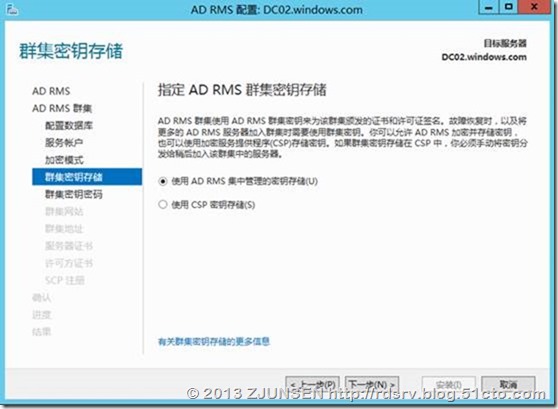Image resolution: width=558 pixels, height=409 pixels.
Task: Go to 服务帐户 step
Action: 64,142
